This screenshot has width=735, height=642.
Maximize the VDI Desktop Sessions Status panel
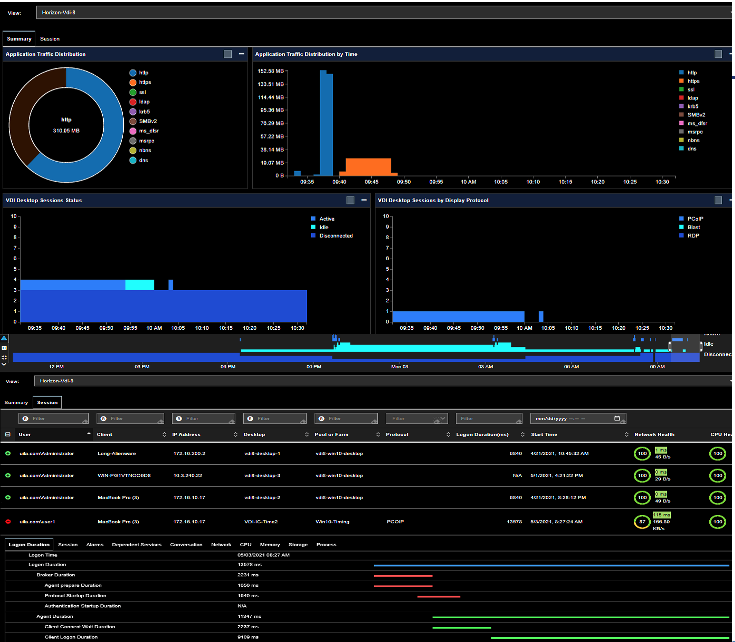tap(352, 200)
